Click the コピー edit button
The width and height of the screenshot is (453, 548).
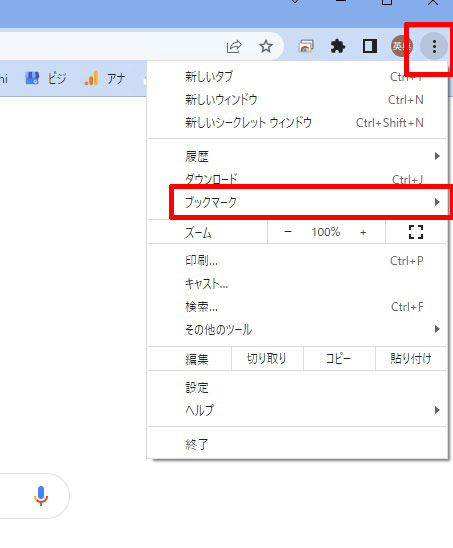(x=339, y=359)
